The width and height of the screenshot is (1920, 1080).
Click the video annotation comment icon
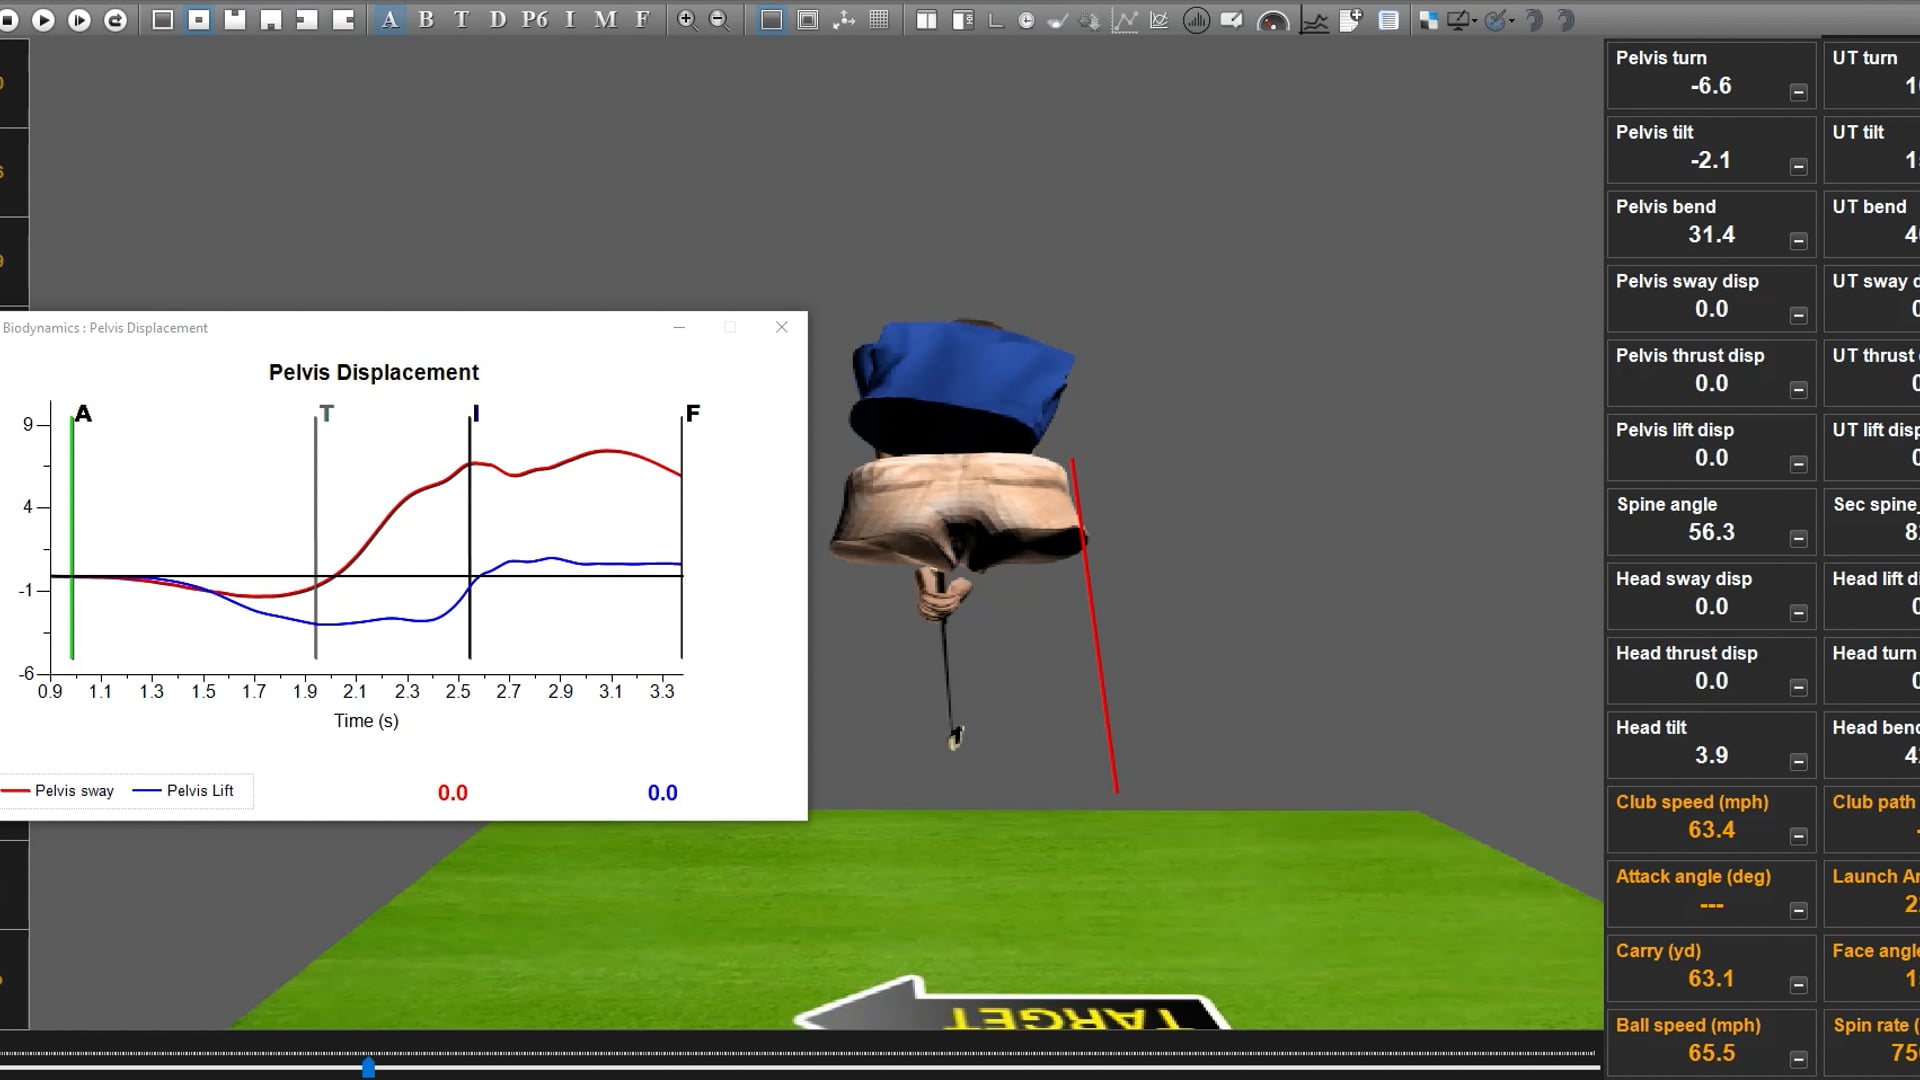click(x=1233, y=19)
